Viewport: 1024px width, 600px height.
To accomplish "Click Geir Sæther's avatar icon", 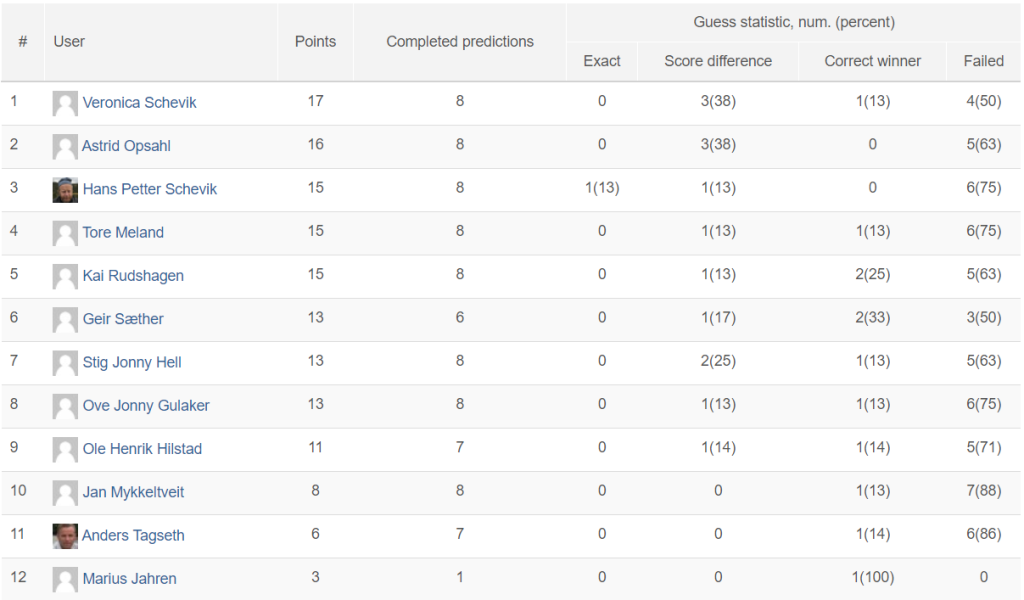I will pos(65,319).
